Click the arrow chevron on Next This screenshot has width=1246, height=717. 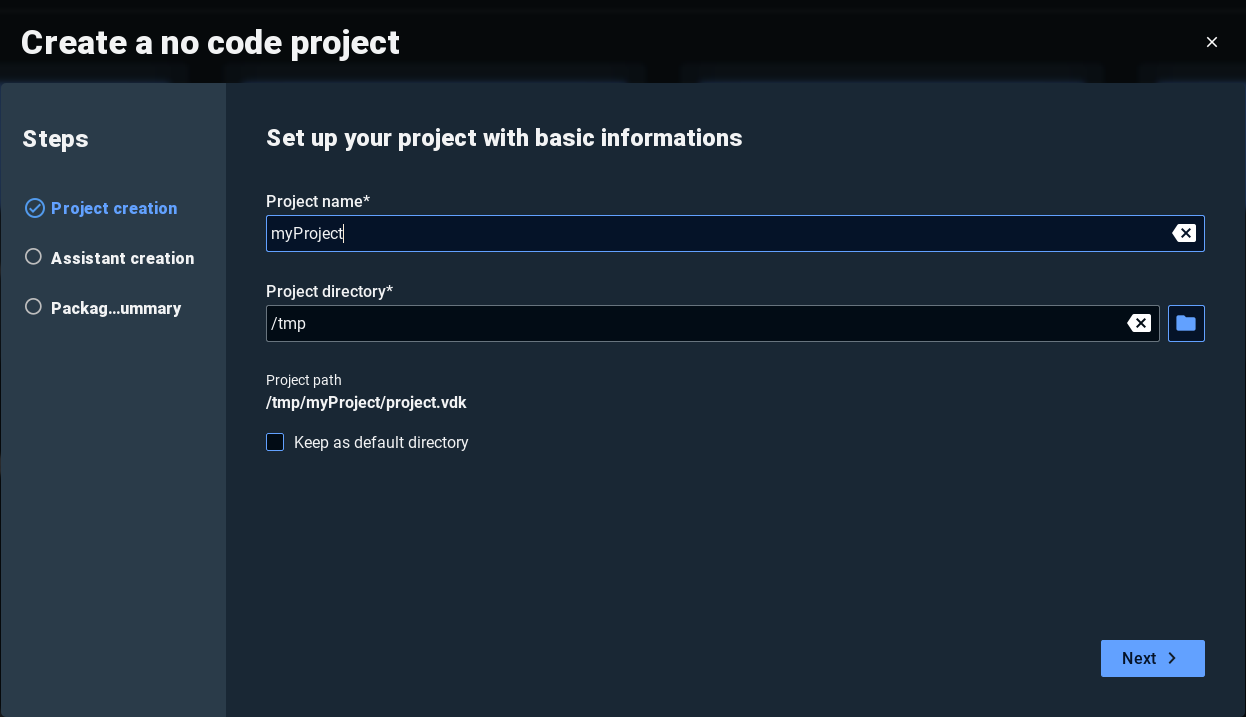tap(1173, 658)
